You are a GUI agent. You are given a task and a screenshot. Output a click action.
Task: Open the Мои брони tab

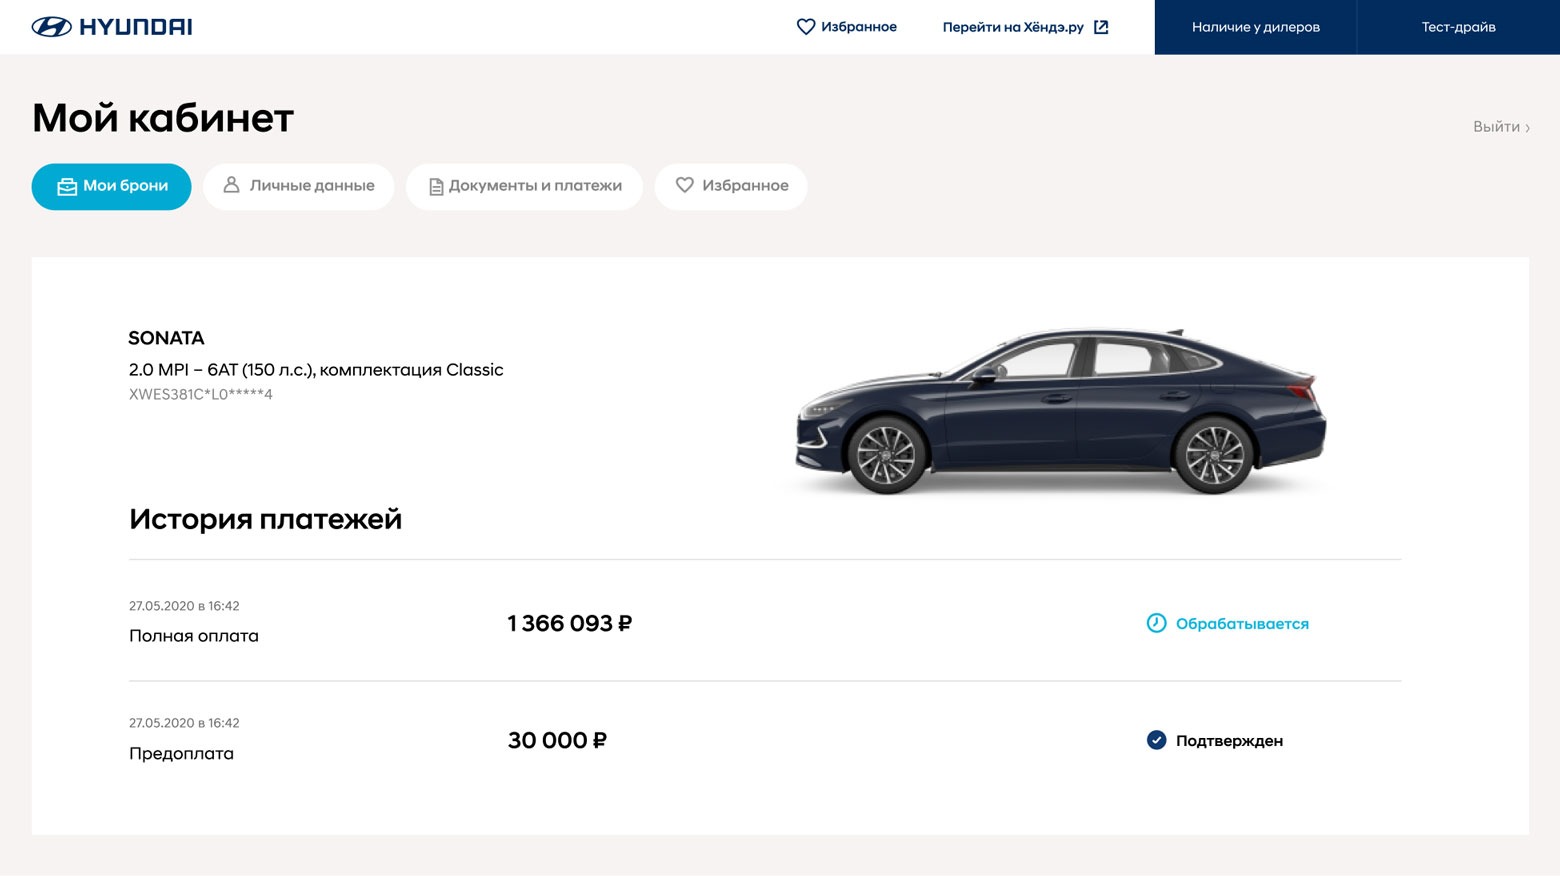[111, 186]
